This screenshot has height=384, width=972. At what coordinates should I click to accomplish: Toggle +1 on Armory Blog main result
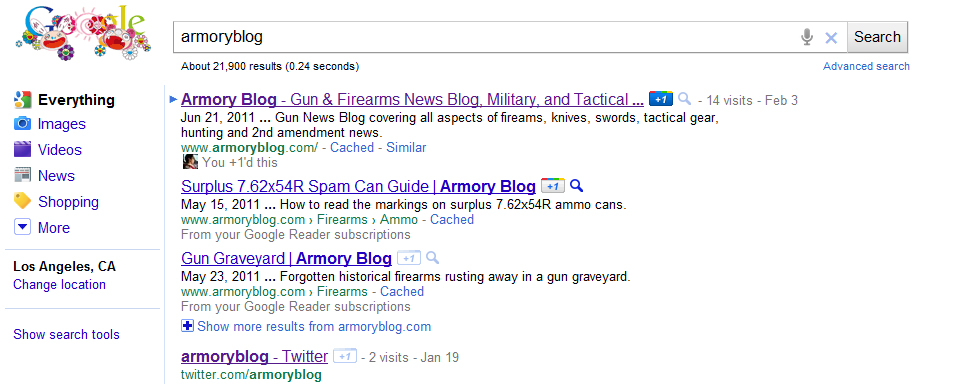coord(661,99)
